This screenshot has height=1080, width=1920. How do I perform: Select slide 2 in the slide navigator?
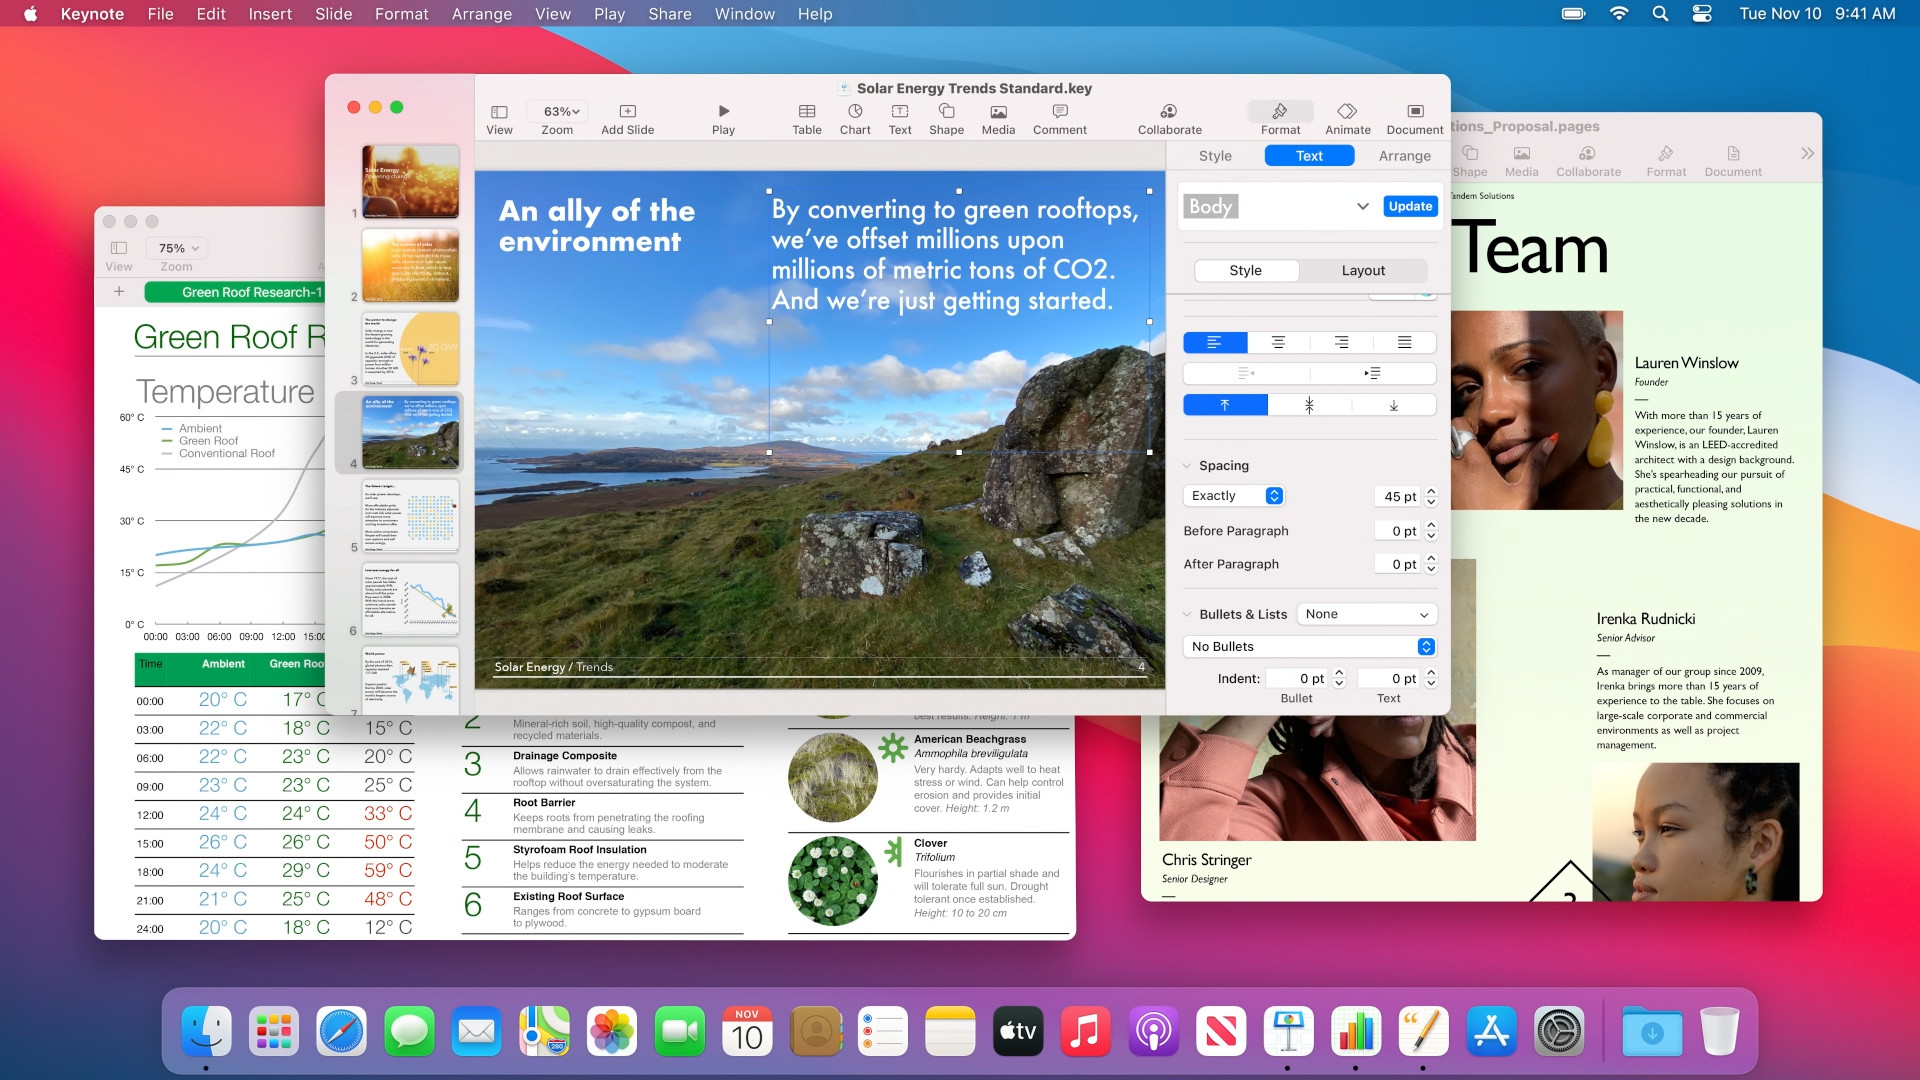[x=409, y=265]
